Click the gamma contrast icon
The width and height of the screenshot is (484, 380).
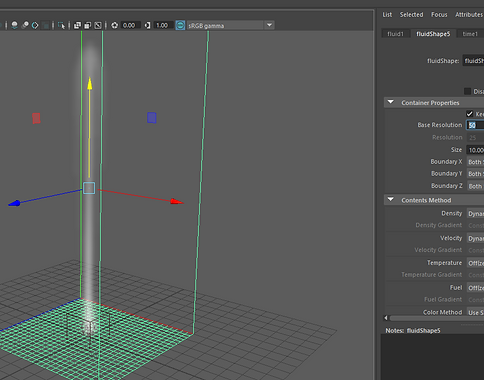click(147, 25)
